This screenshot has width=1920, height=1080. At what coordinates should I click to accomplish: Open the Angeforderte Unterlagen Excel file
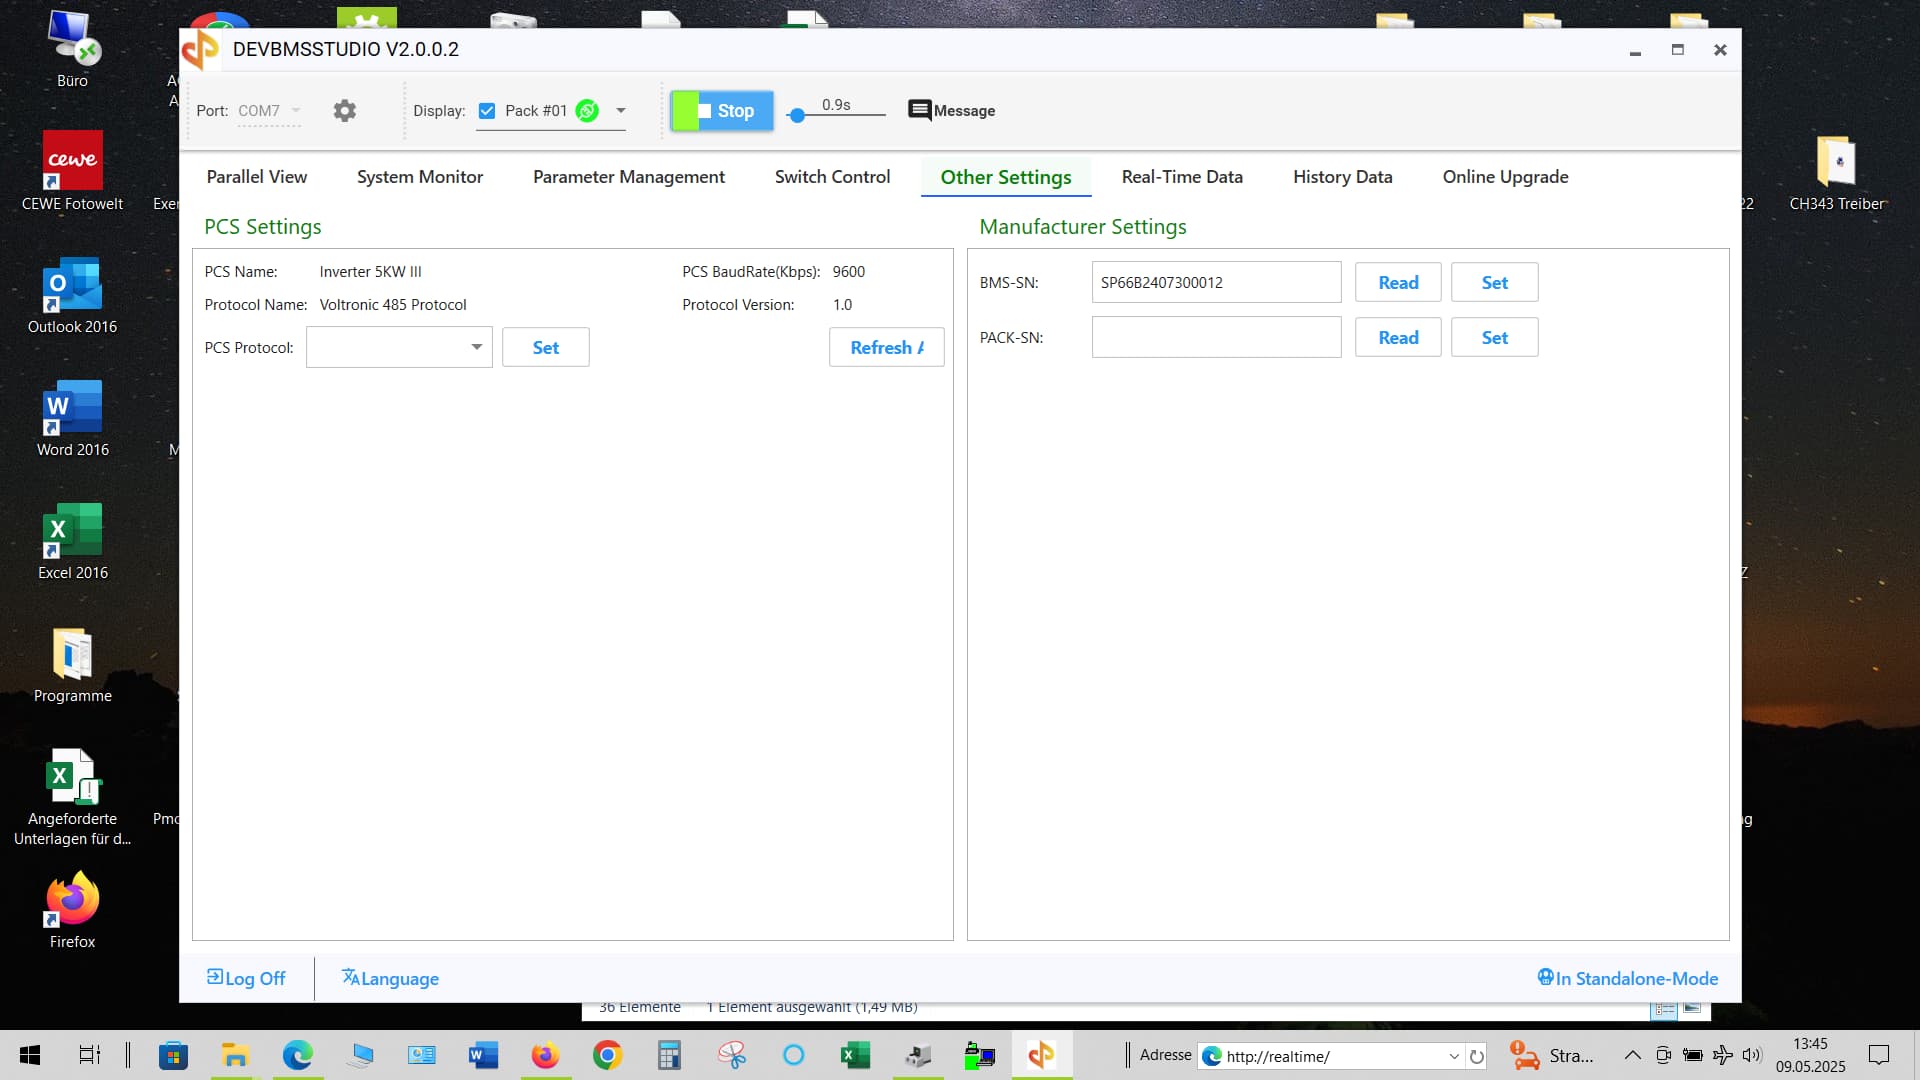click(72, 798)
